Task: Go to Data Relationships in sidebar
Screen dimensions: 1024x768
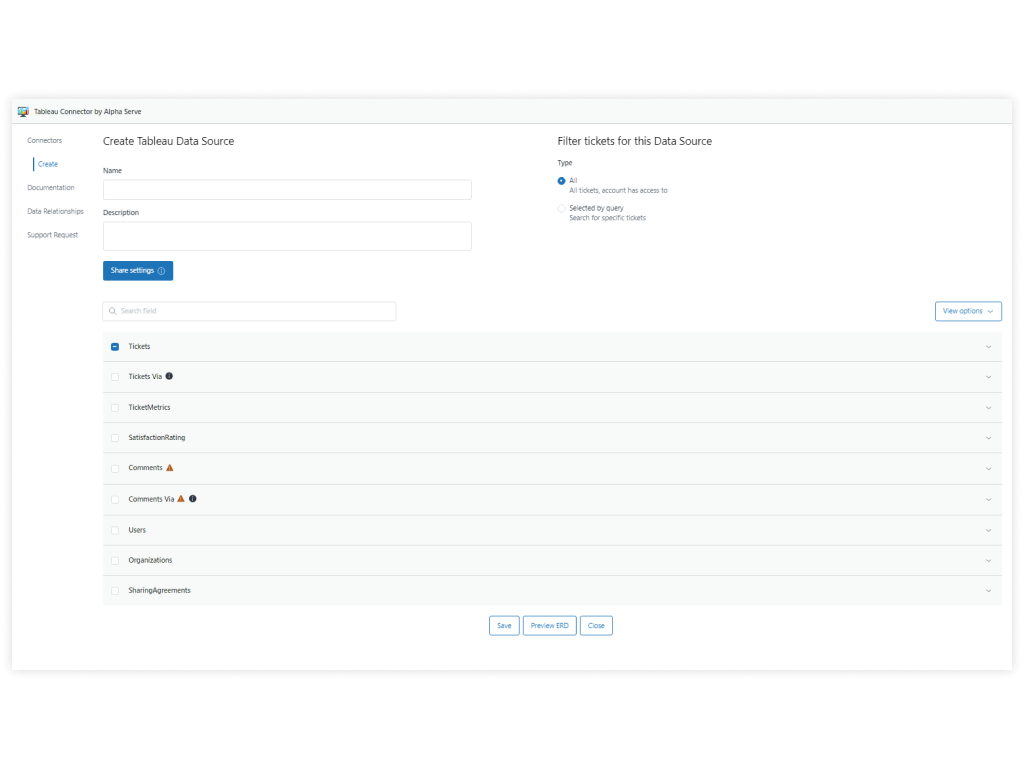Action: point(53,211)
